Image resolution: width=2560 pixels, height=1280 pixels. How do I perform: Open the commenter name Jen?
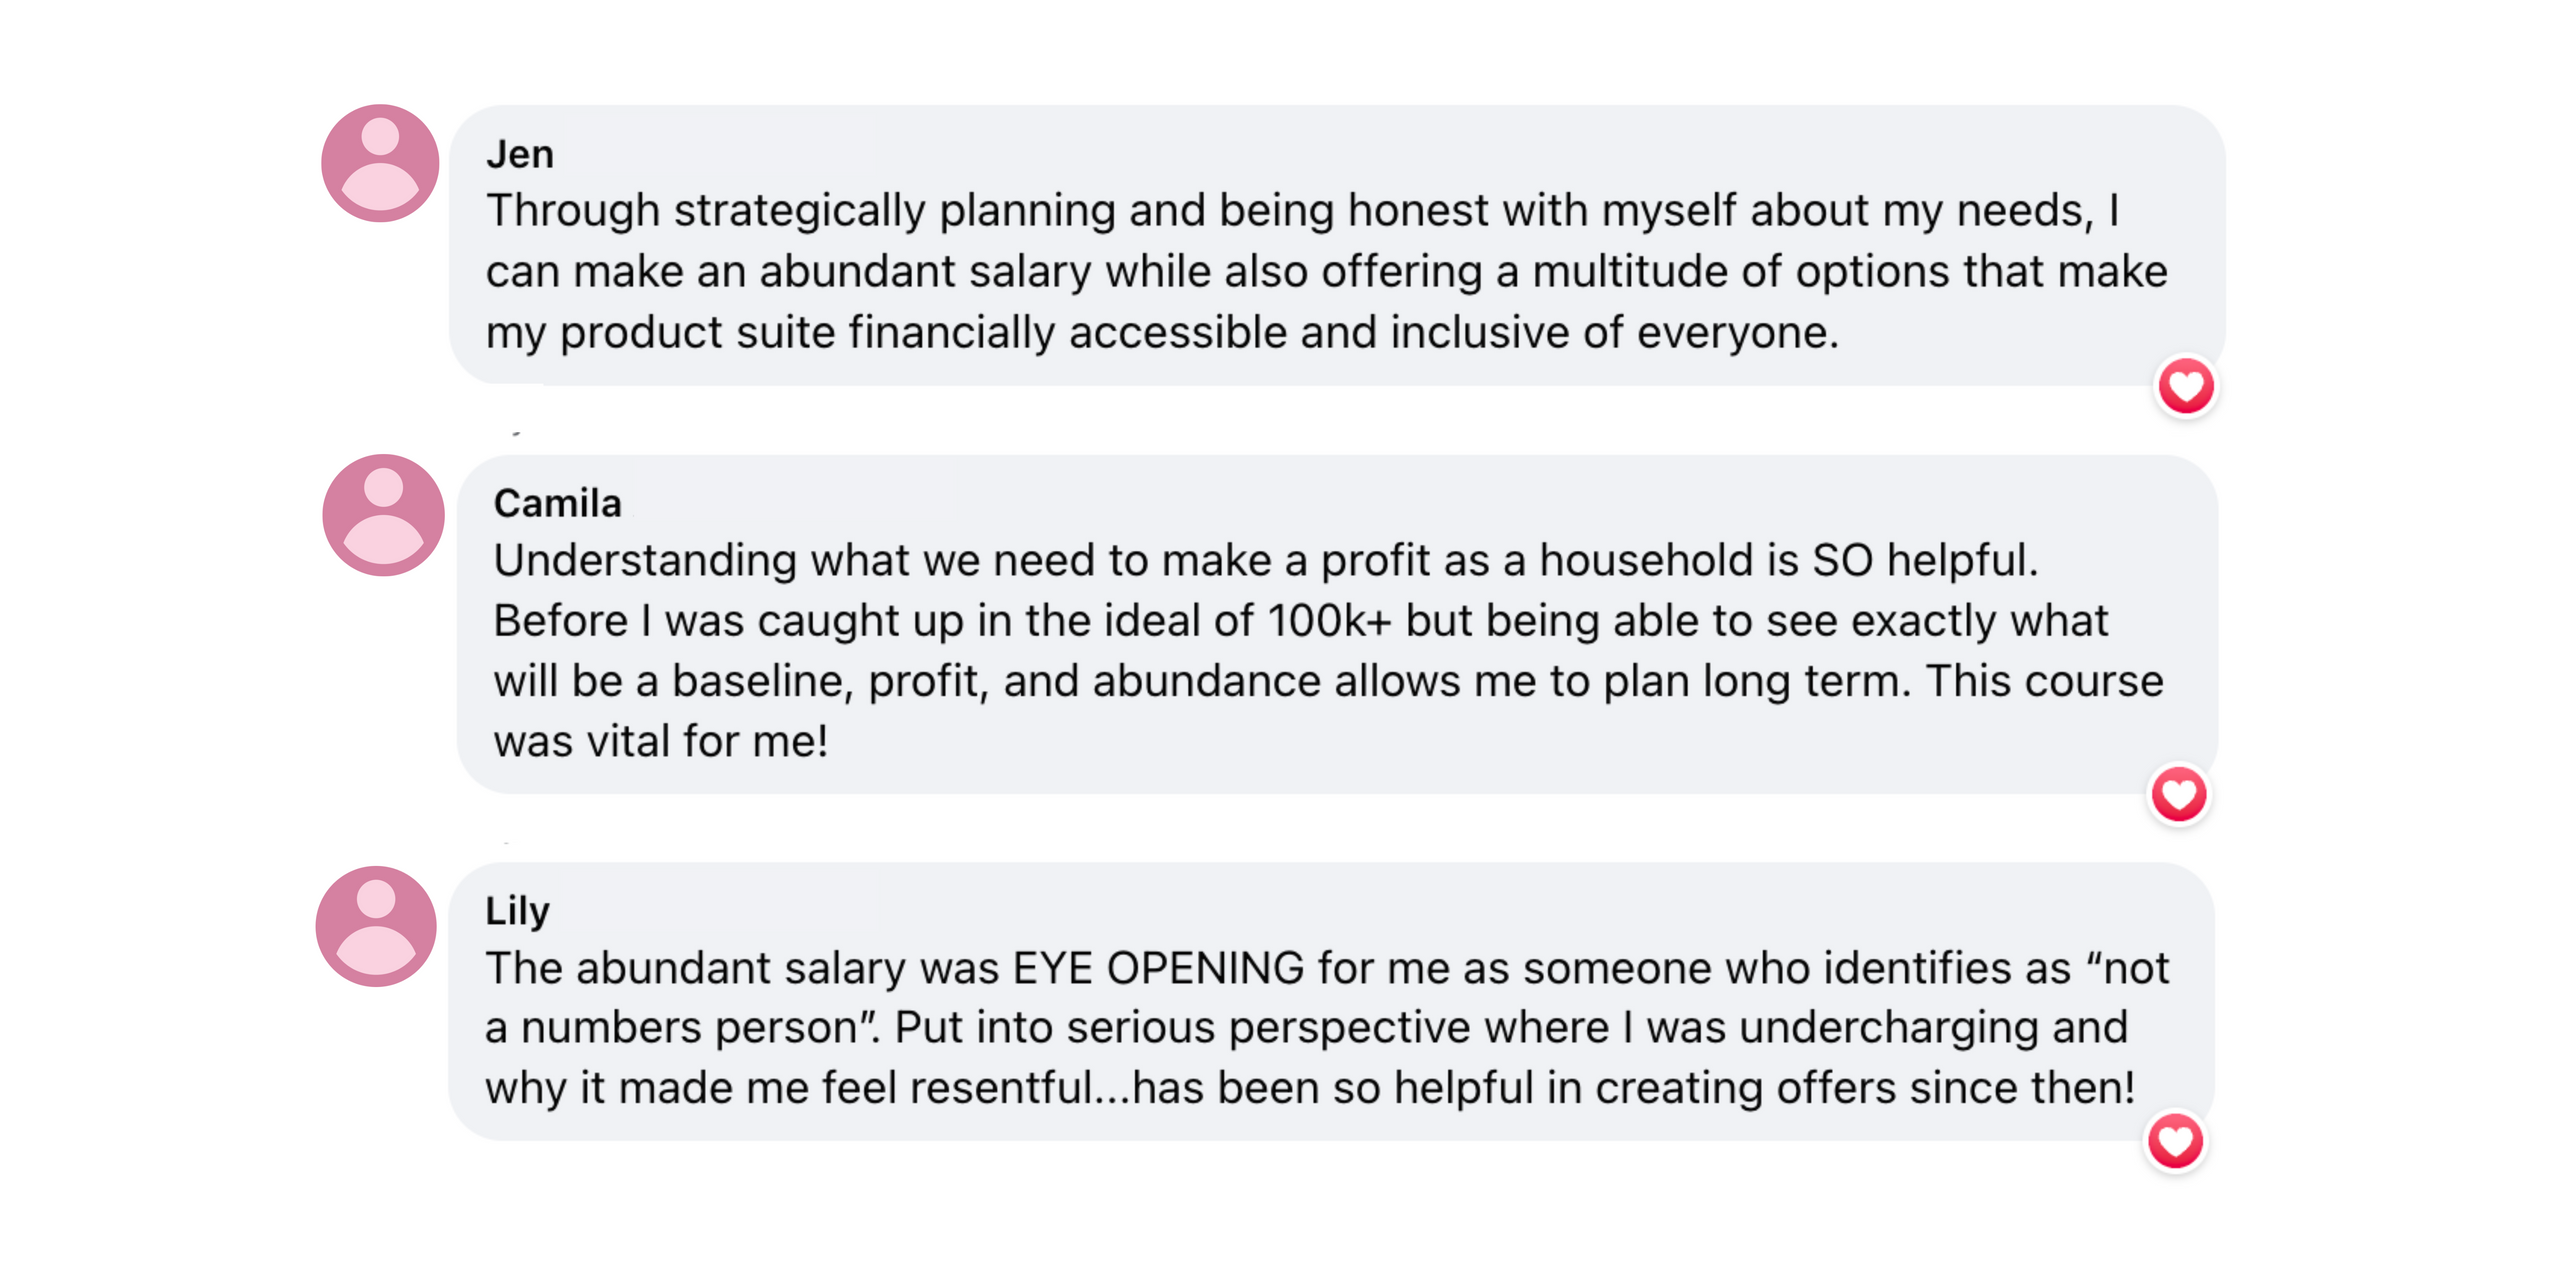(x=520, y=154)
